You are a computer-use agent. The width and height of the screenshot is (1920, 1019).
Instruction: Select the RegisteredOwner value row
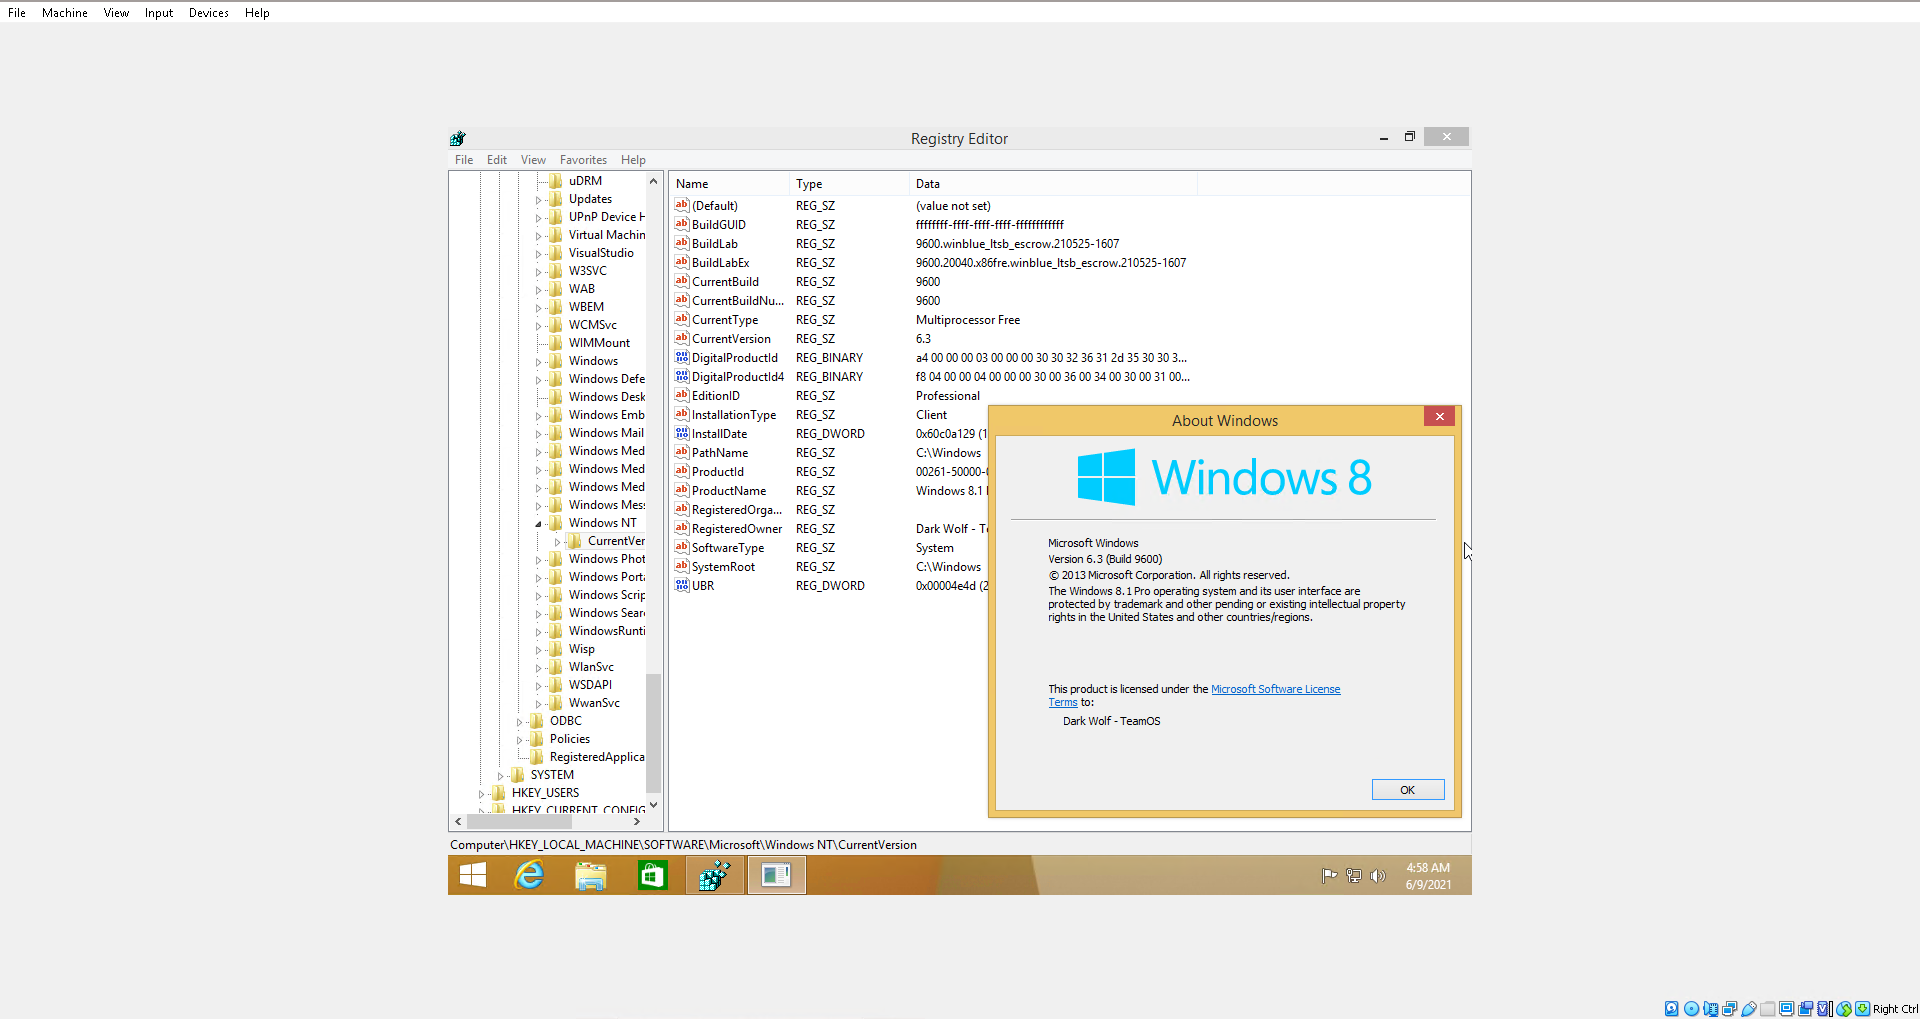point(830,529)
